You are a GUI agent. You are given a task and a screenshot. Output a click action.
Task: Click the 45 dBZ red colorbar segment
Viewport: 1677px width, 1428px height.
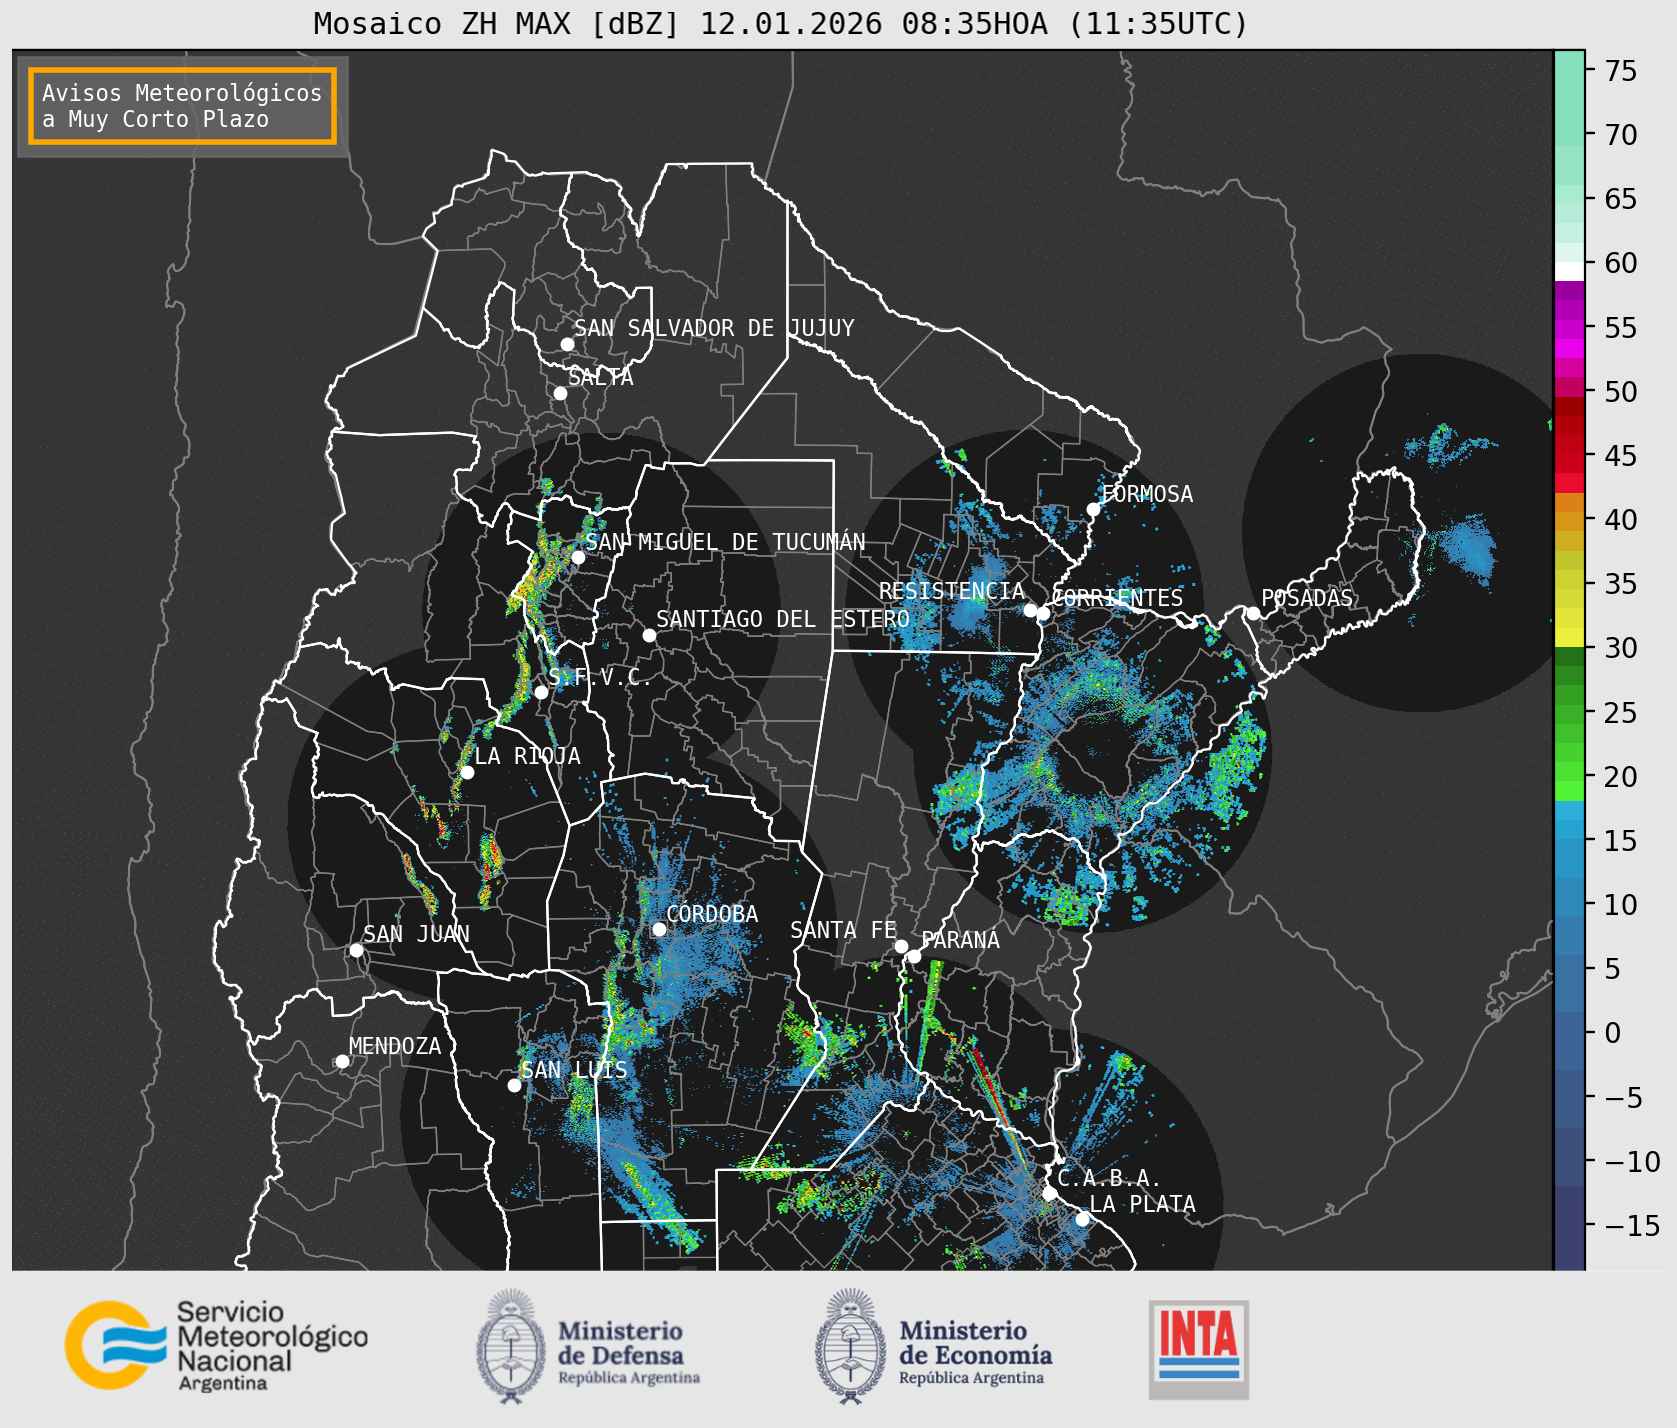click(1569, 463)
